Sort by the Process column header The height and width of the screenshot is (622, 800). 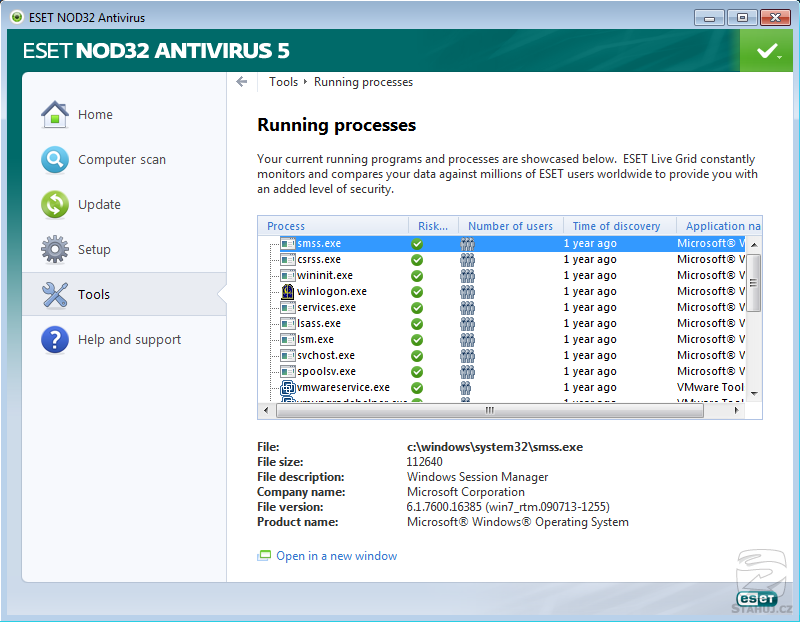tap(286, 226)
